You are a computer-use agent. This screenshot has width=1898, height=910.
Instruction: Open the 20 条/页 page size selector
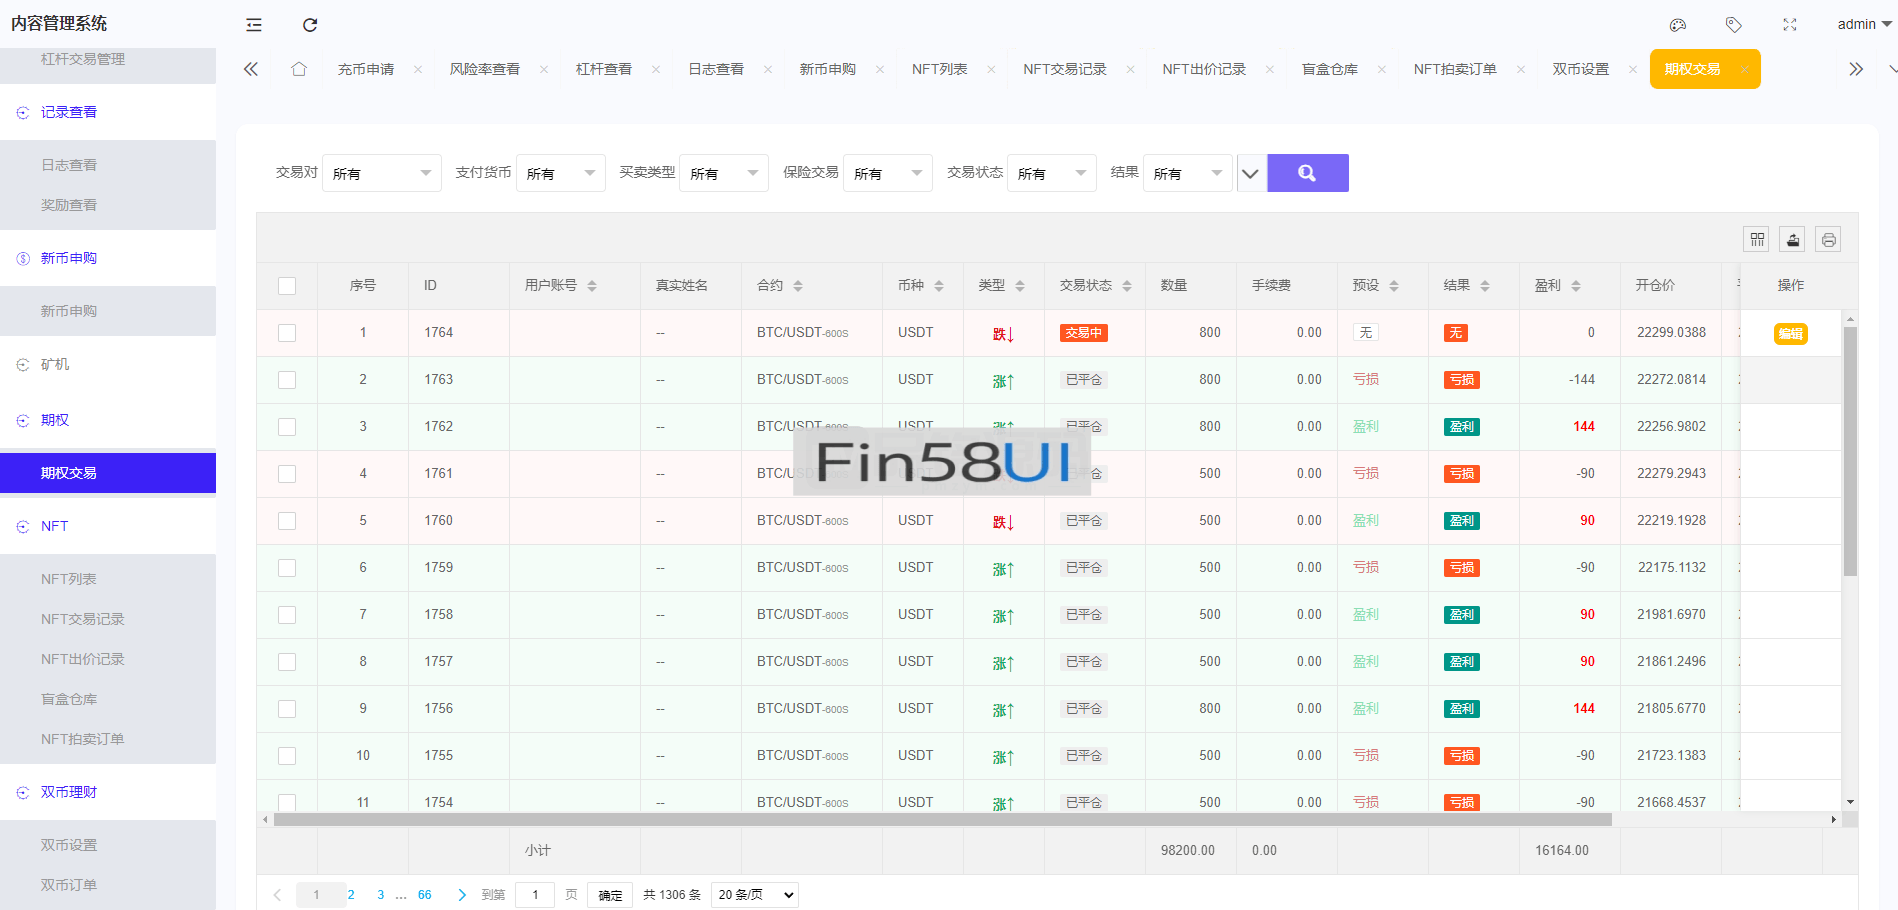(755, 895)
